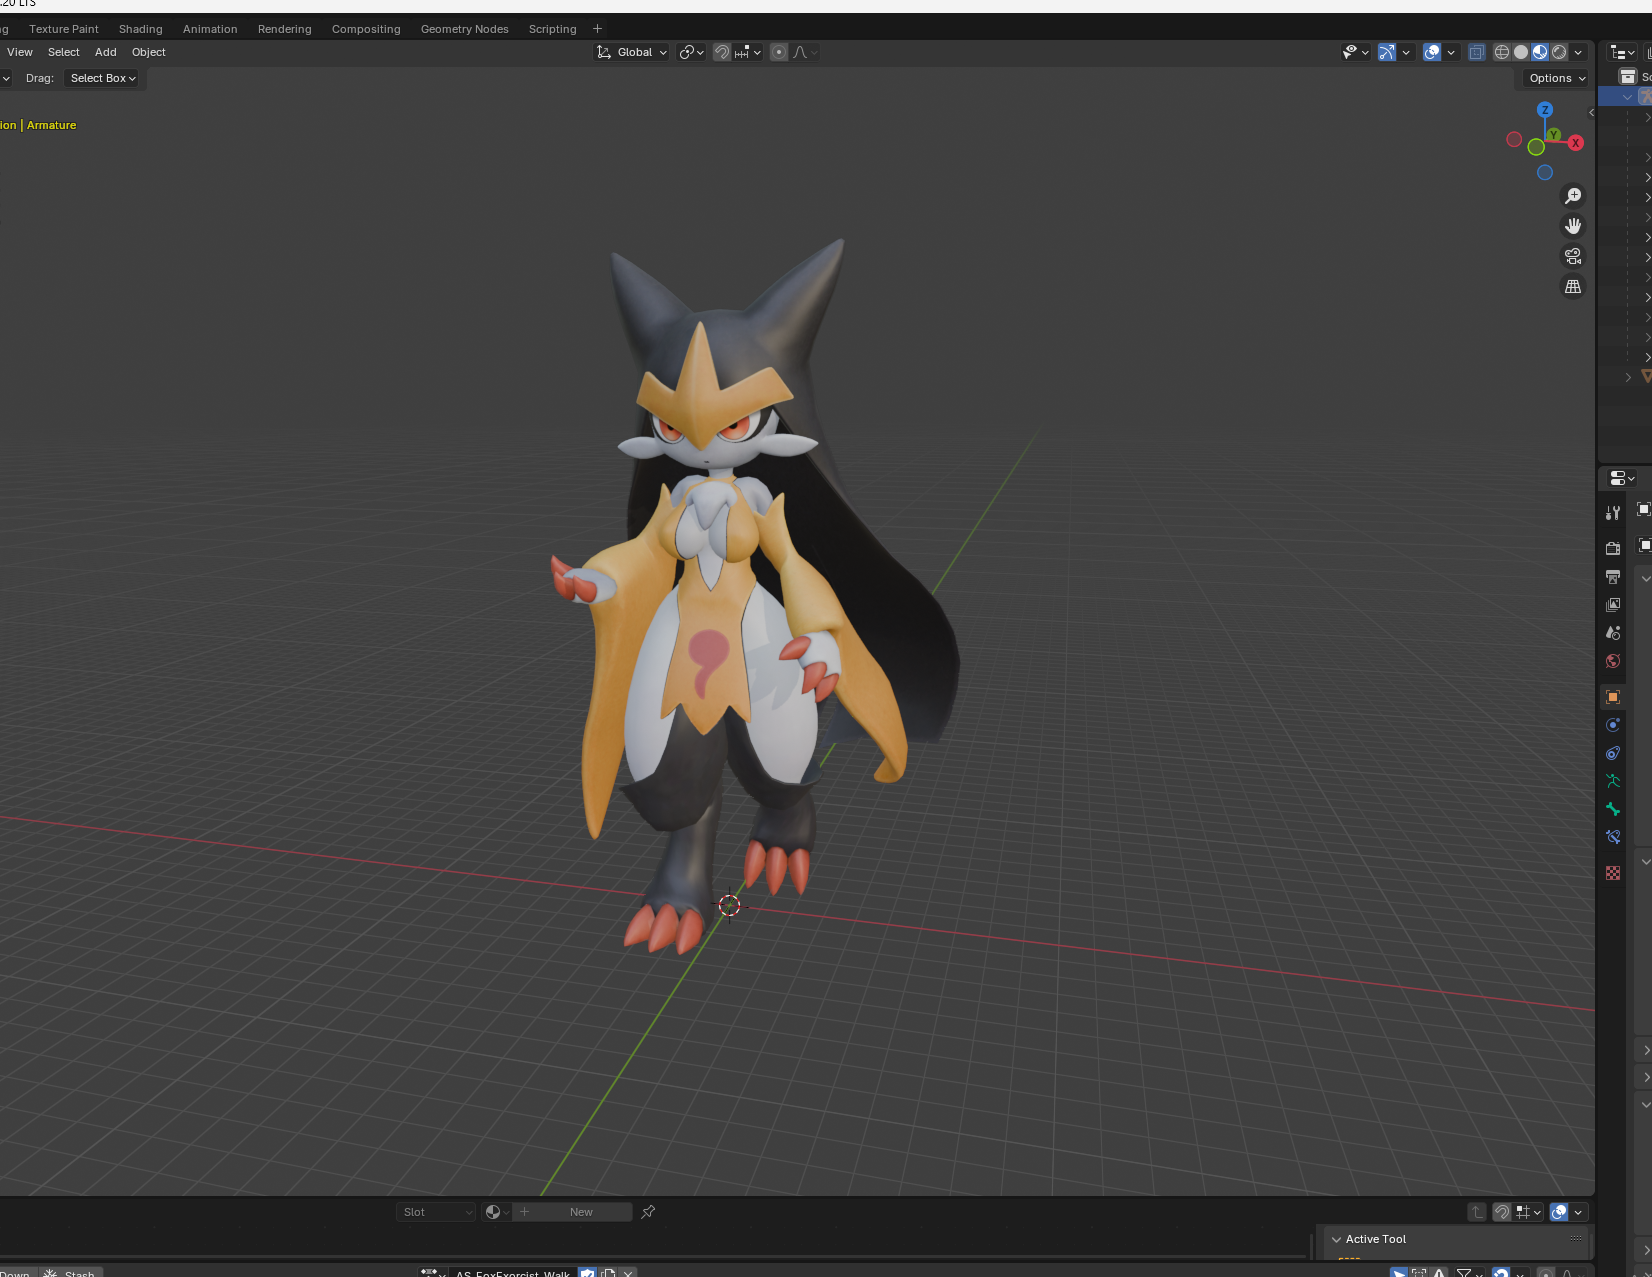Viewport: 1652px width, 1277px height.
Task: Open the Object menu
Action: (x=149, y=52)
